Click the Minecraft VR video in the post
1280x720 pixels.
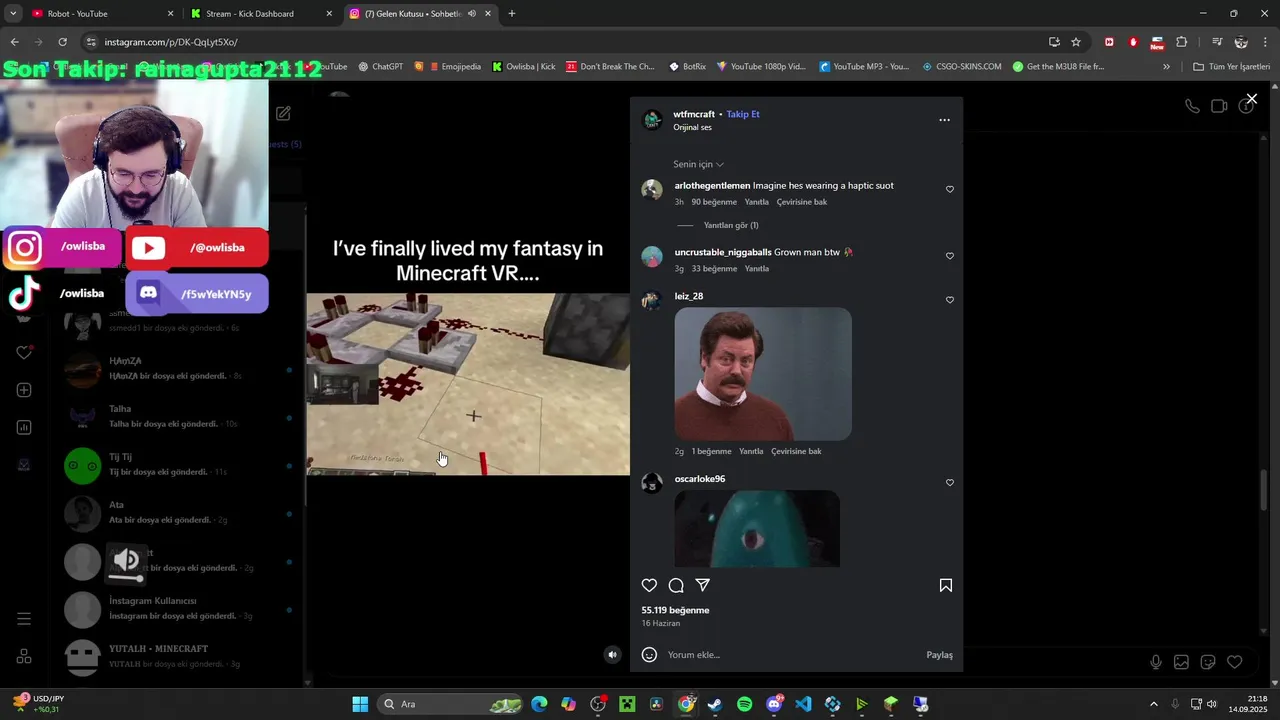click(468, 384)
